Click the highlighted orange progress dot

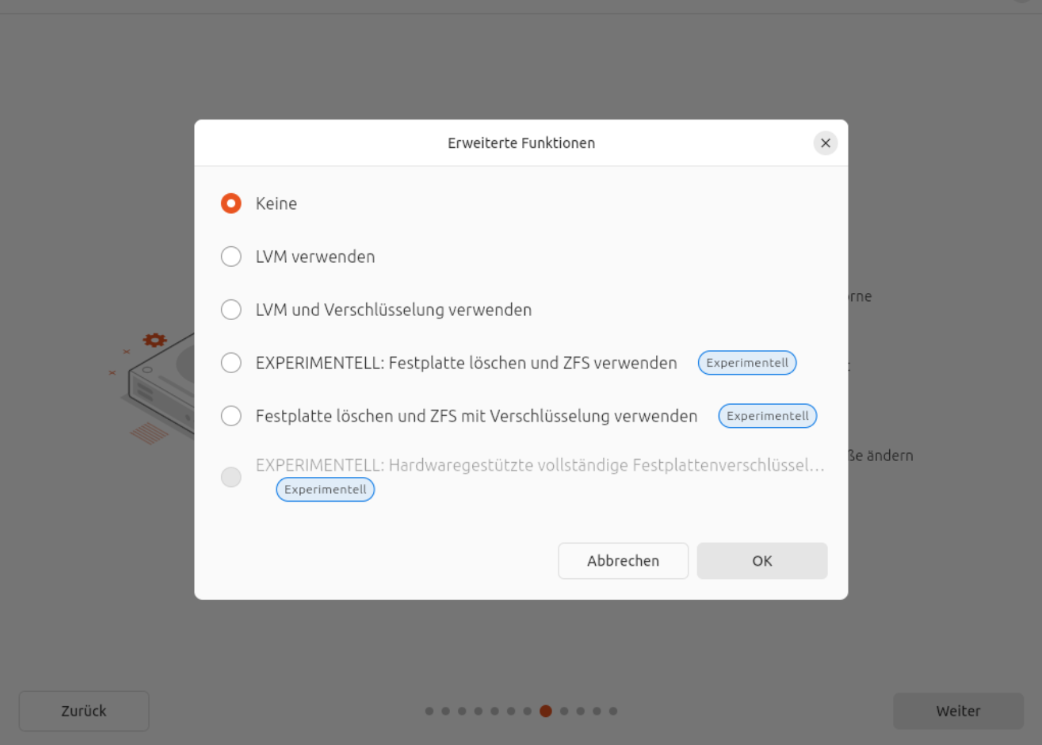pyautogui.click(x=546, y=711)
